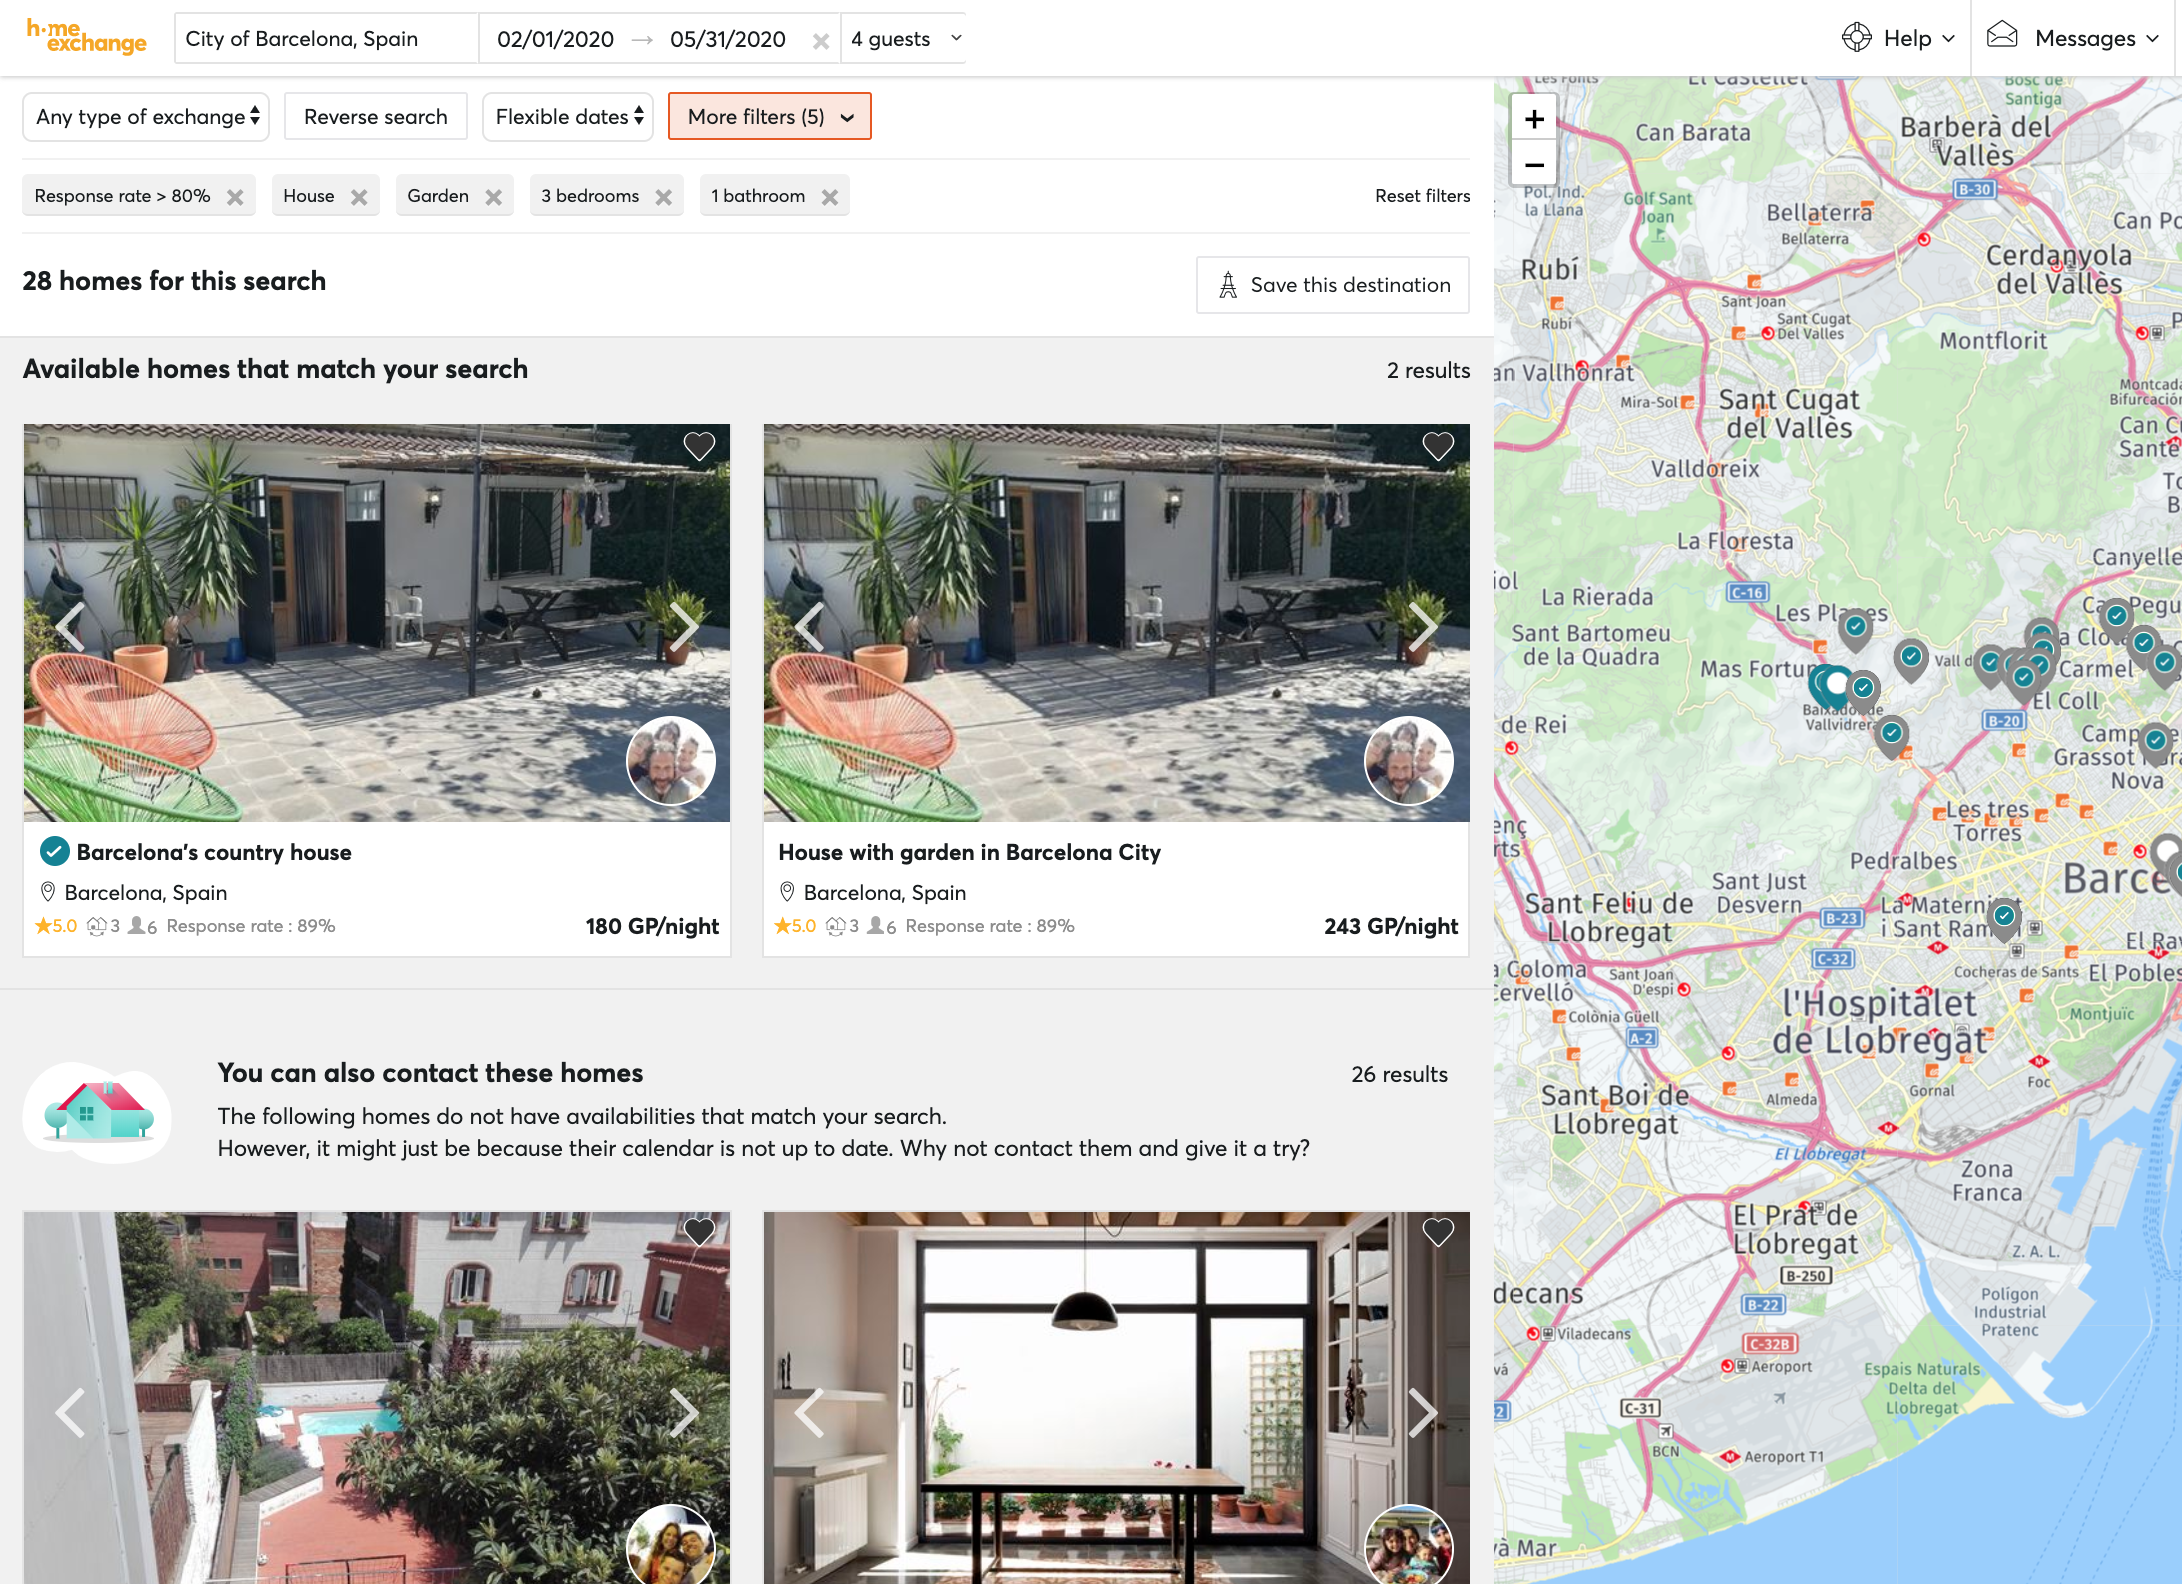Favorite House with garden in Barcelona City
The image size is (2182, 1584).
pyautogui.click(x=1438, y=446)
